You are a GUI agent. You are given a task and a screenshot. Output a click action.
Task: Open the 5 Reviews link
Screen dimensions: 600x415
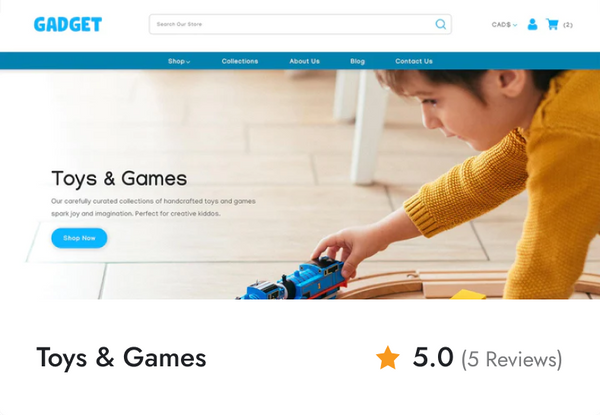512,359
